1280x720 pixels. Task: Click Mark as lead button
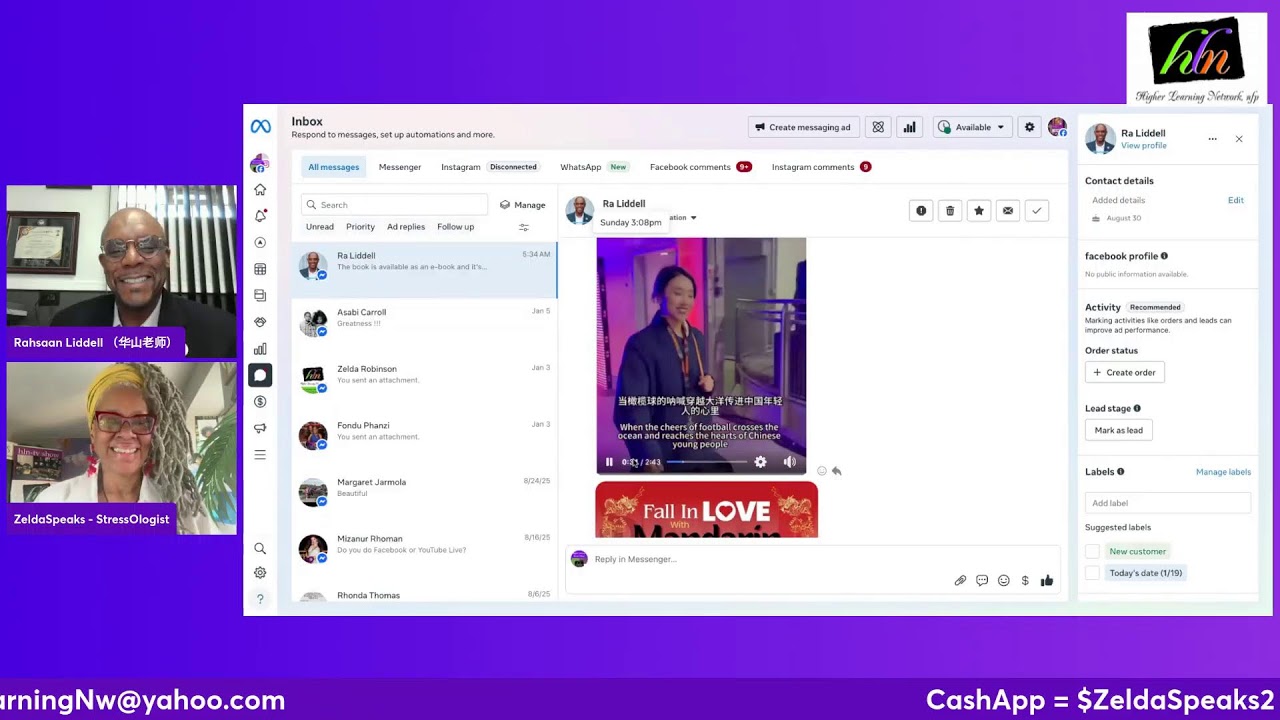[1118, 430]
